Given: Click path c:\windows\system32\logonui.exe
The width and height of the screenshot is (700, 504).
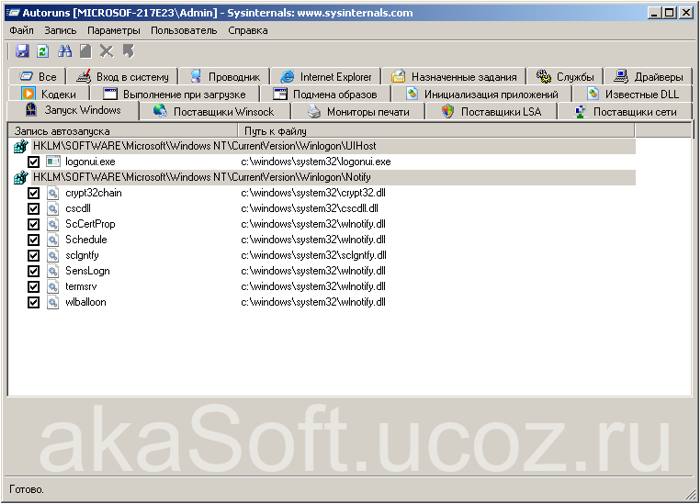Looking at the screenshot, I should click(316, 162).
